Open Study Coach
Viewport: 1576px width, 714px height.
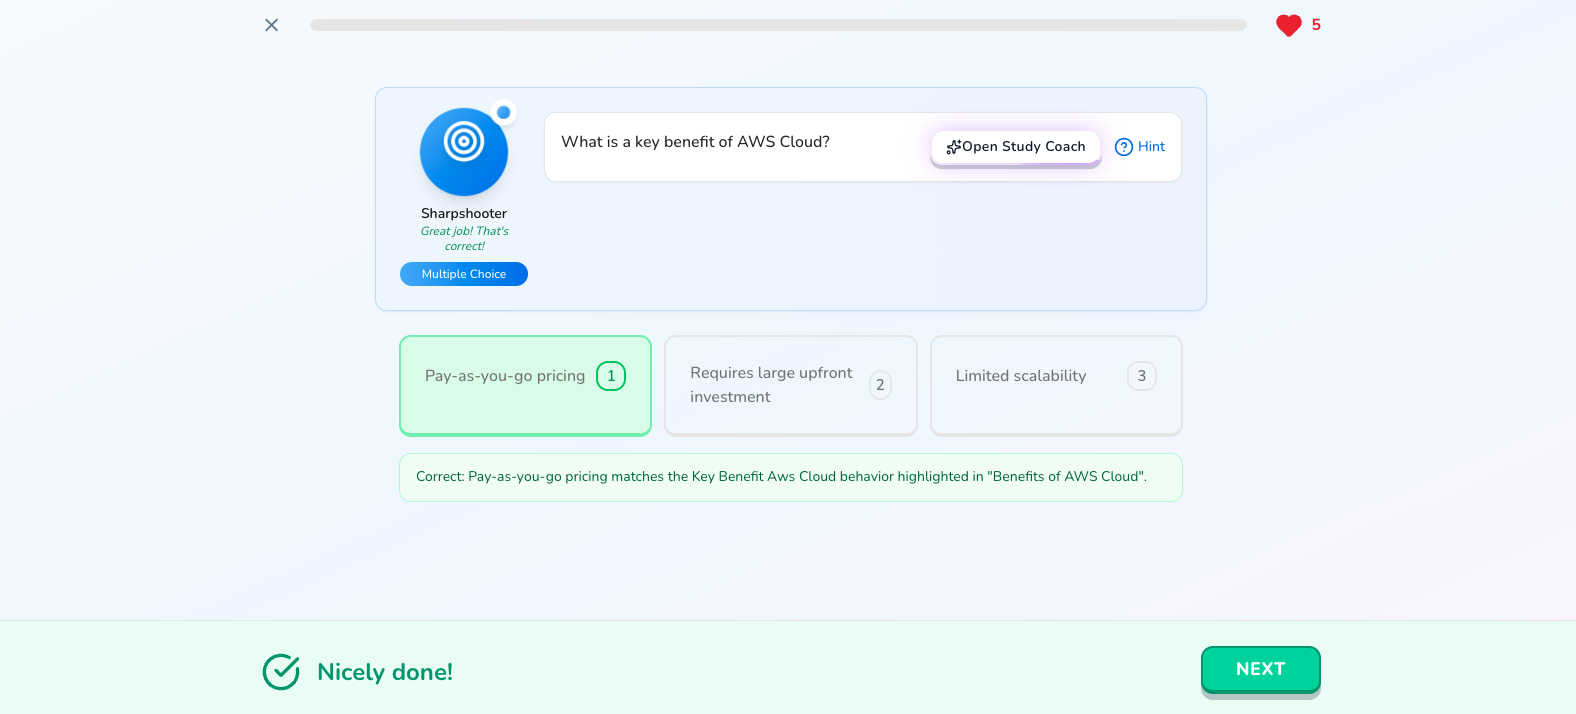(1016, 147)
